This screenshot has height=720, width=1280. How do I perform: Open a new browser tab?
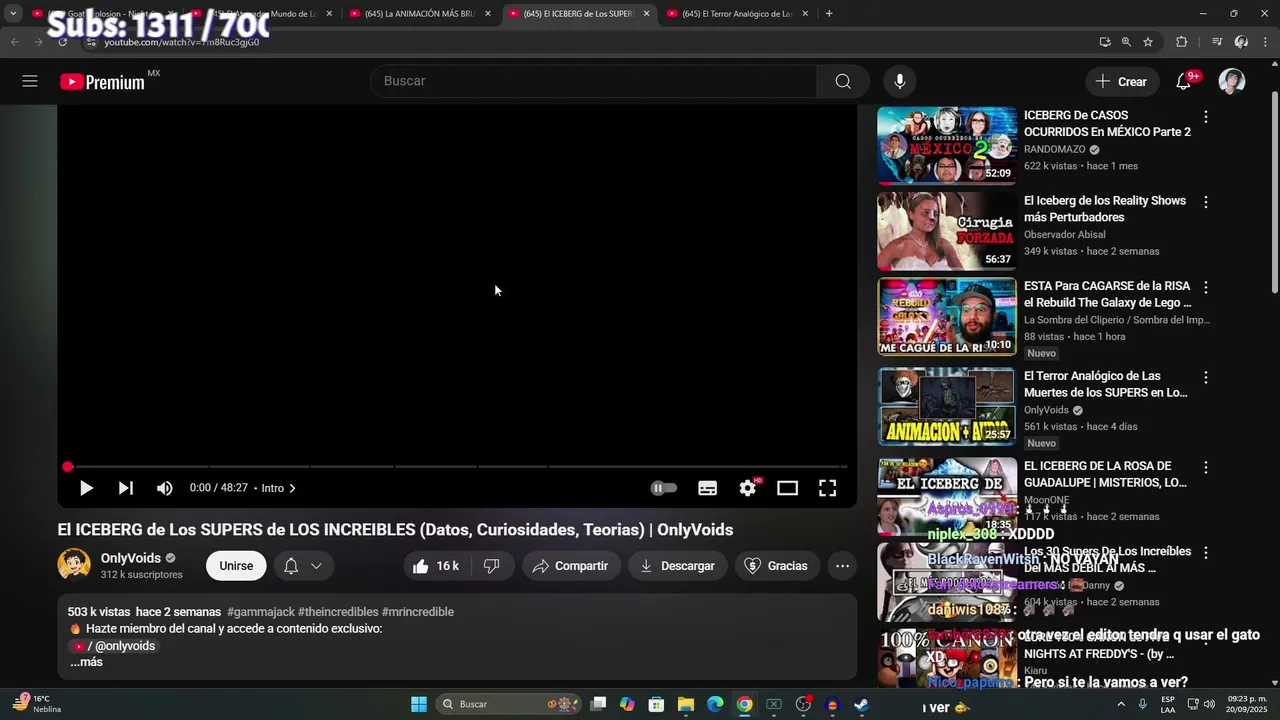tap(828, 14)
